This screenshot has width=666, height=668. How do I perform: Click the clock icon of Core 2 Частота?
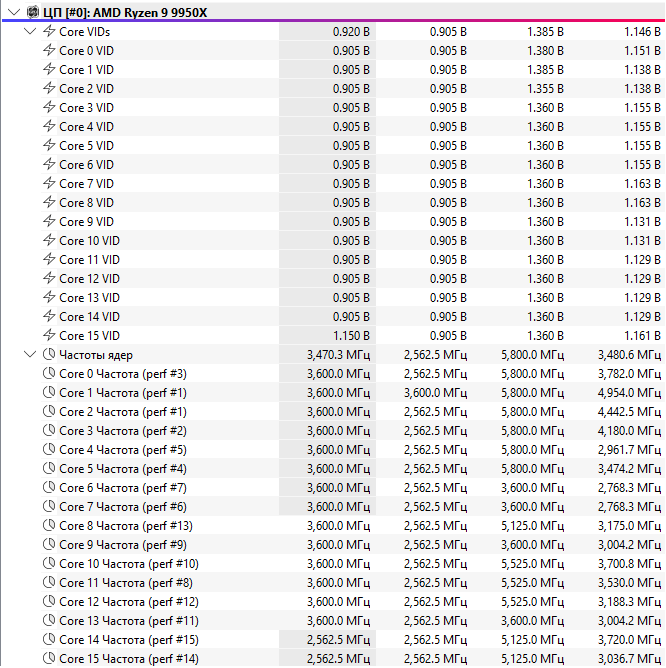coord(49,412)
